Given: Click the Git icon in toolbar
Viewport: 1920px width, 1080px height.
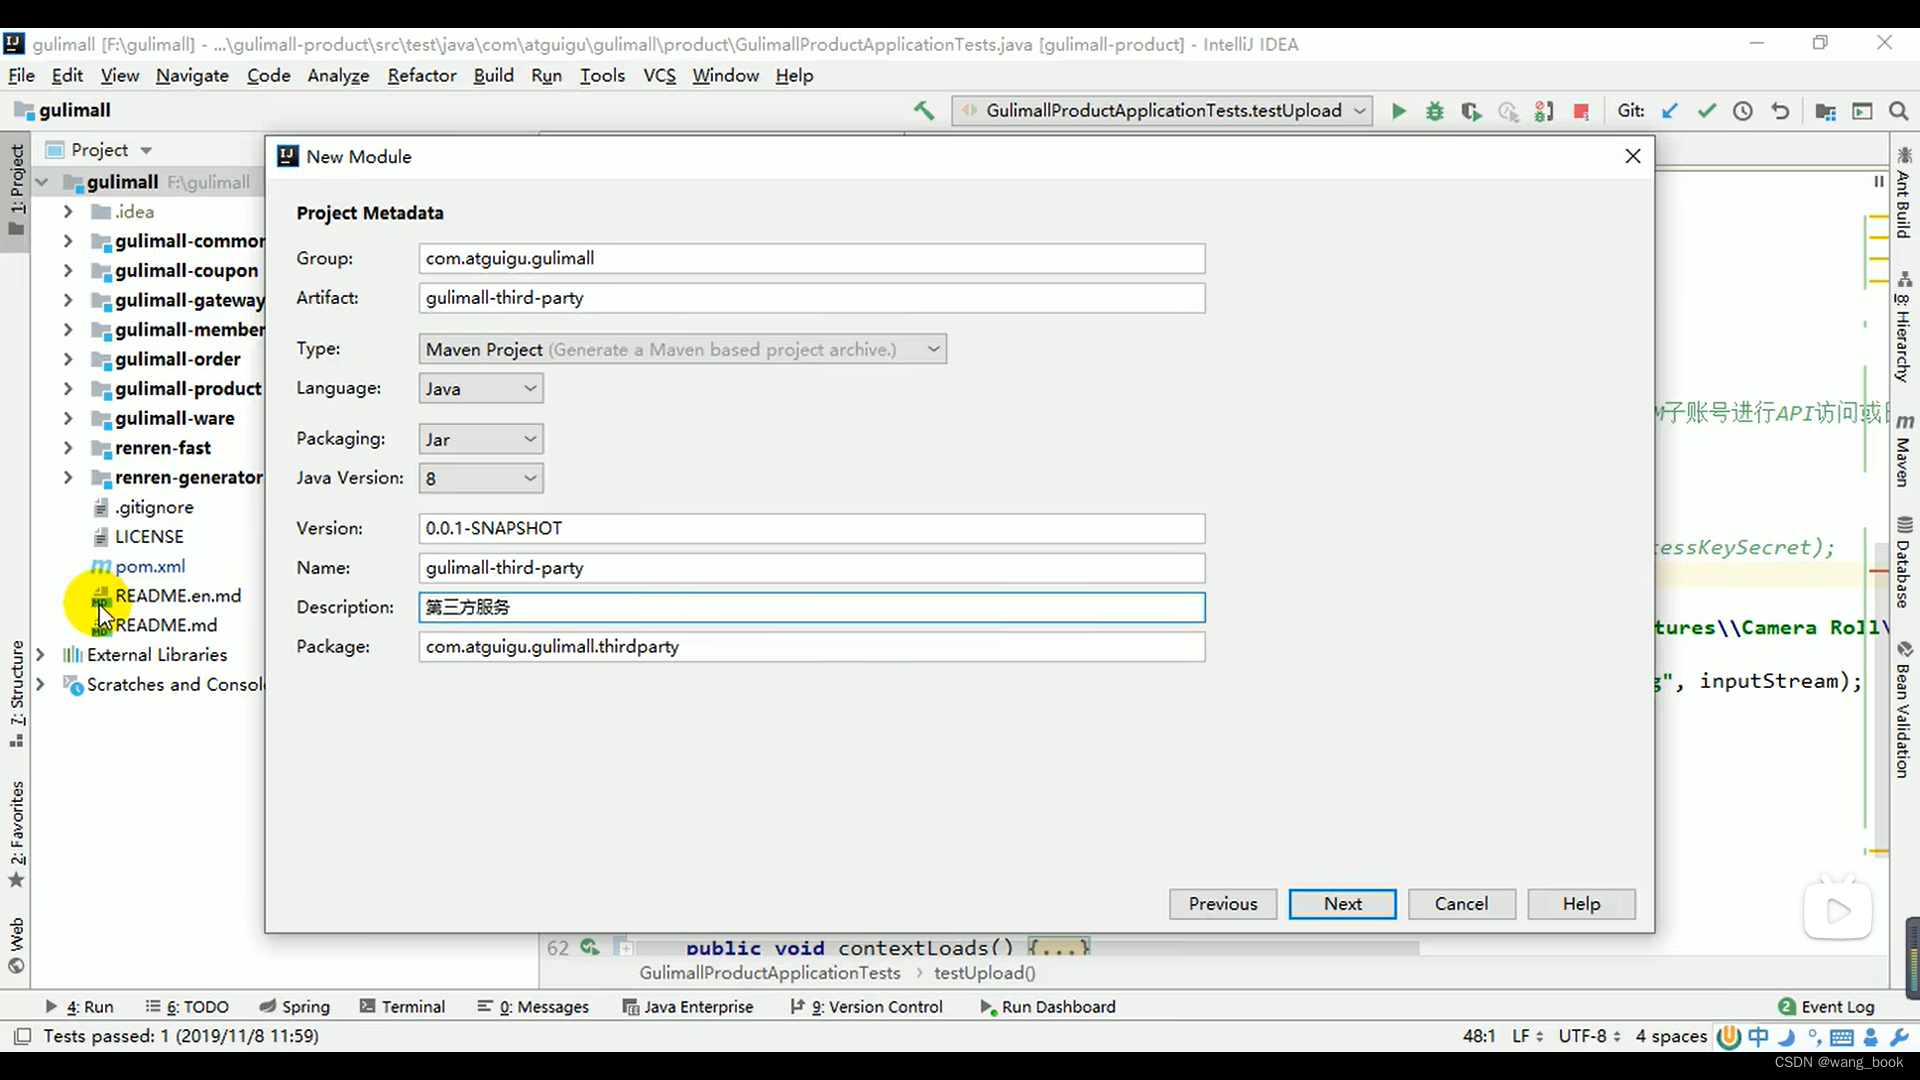Looking at the screenshot, I should [x=1635, y=111].
